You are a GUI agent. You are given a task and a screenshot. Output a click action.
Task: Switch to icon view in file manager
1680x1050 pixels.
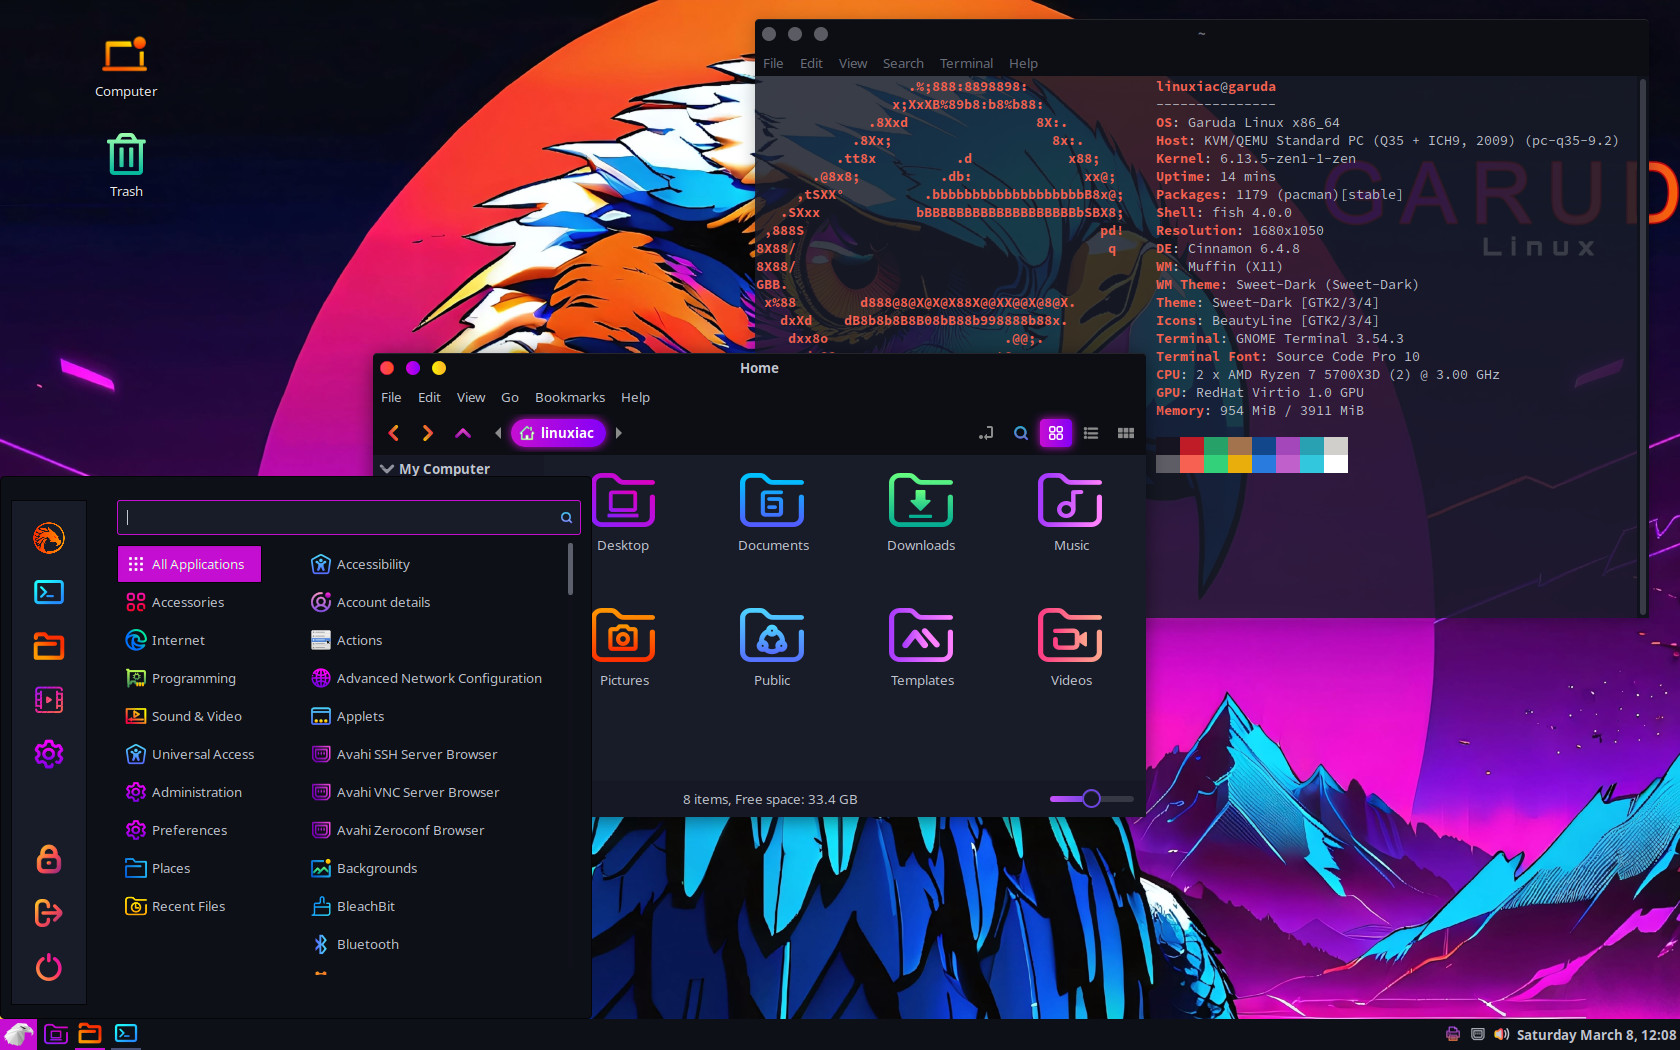point(1056,433)
